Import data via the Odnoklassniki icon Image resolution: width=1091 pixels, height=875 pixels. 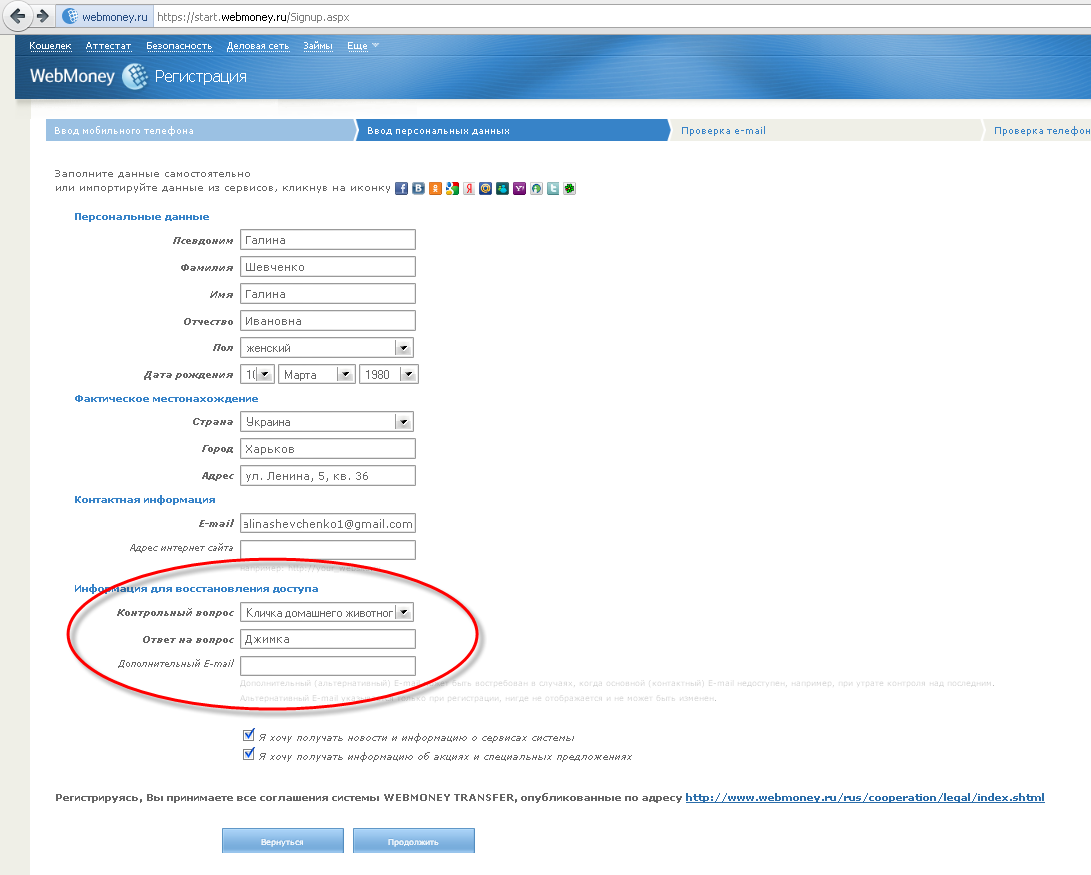tap(435, 188)
